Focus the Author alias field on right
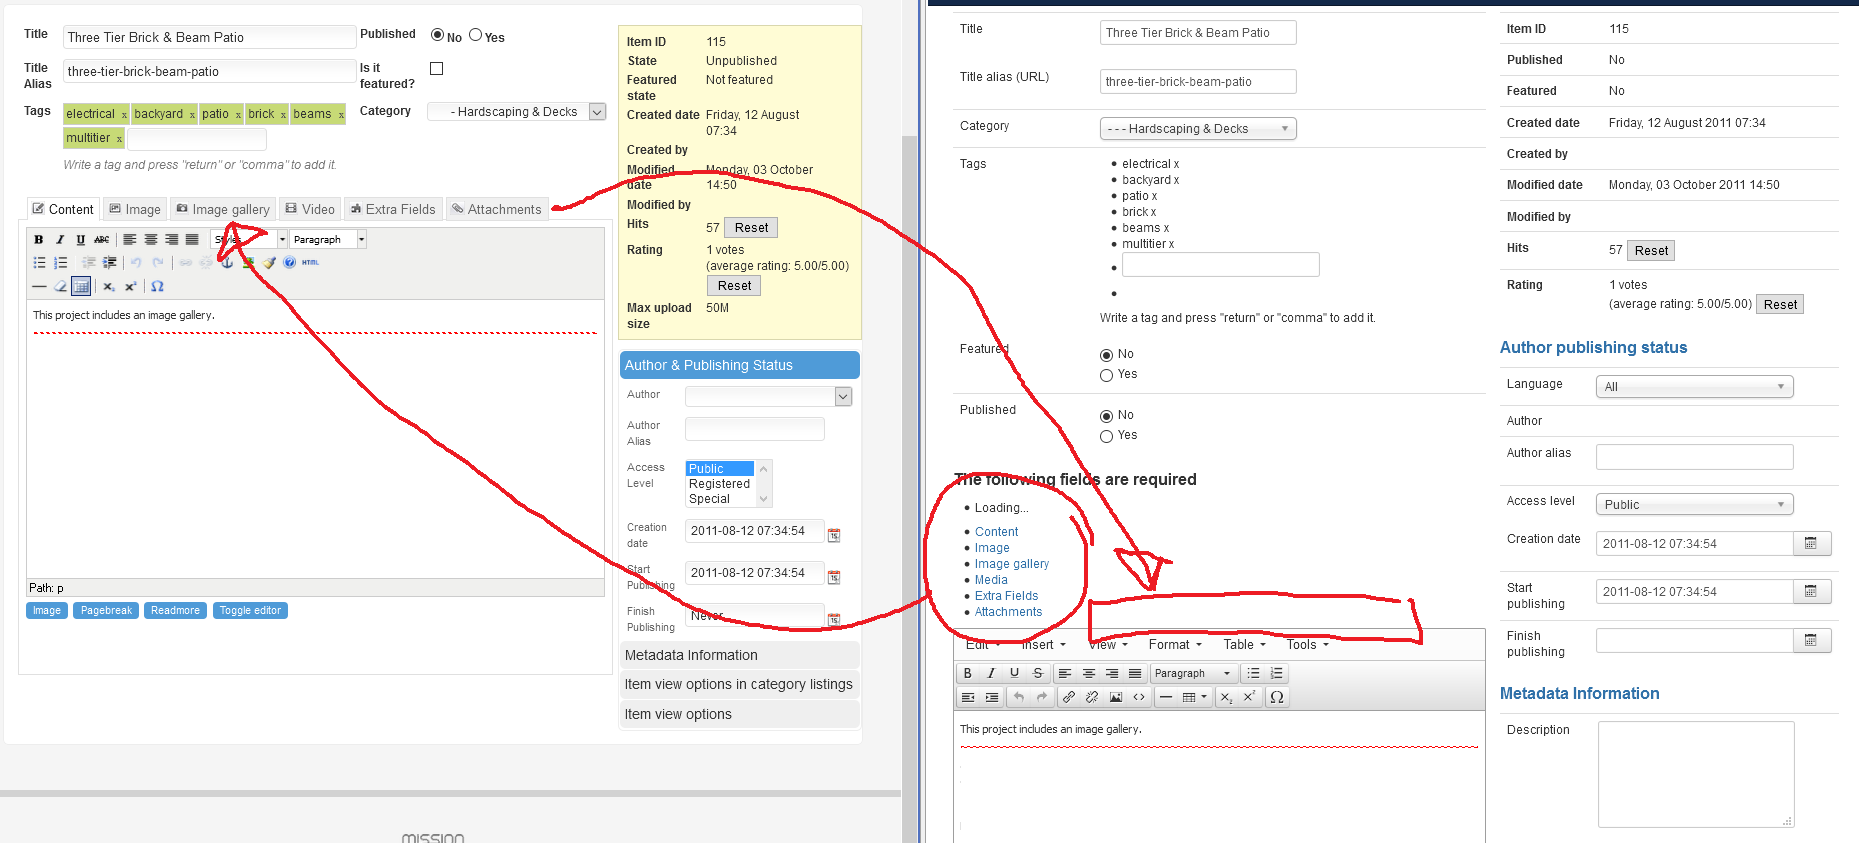The image size is (1859, 843). pyautogui.click(x=1694, y=457)
